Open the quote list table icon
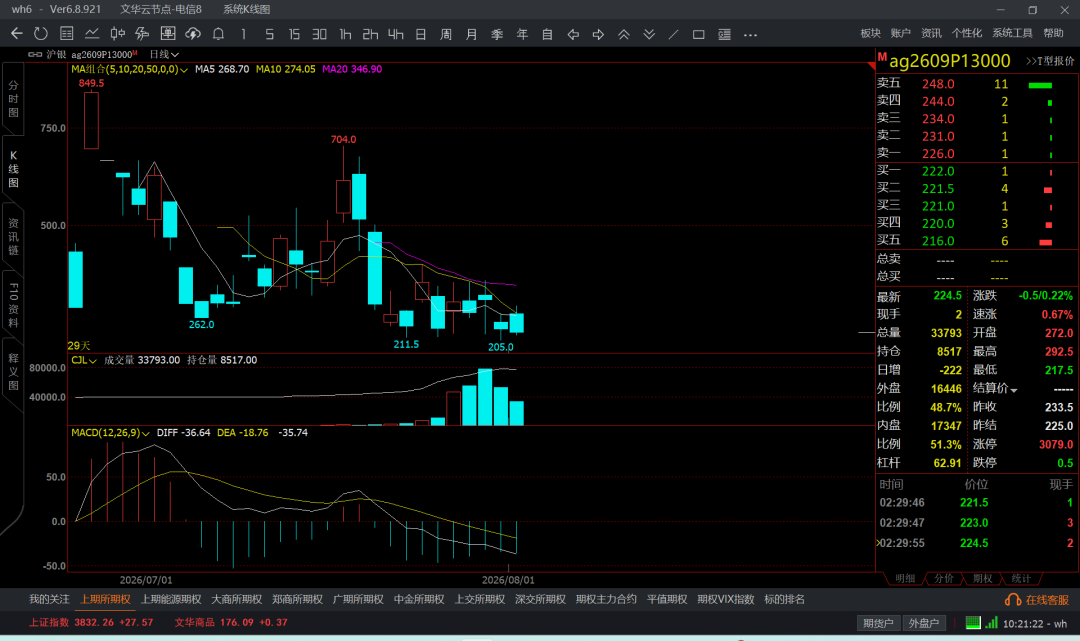 (x=67, y=34)
